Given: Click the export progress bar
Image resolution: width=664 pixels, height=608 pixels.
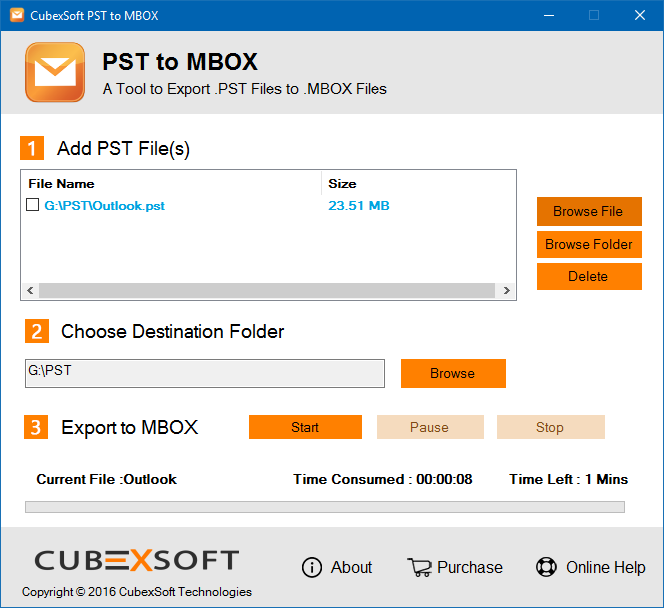Looking at the screenshot, I should (324, 507).
